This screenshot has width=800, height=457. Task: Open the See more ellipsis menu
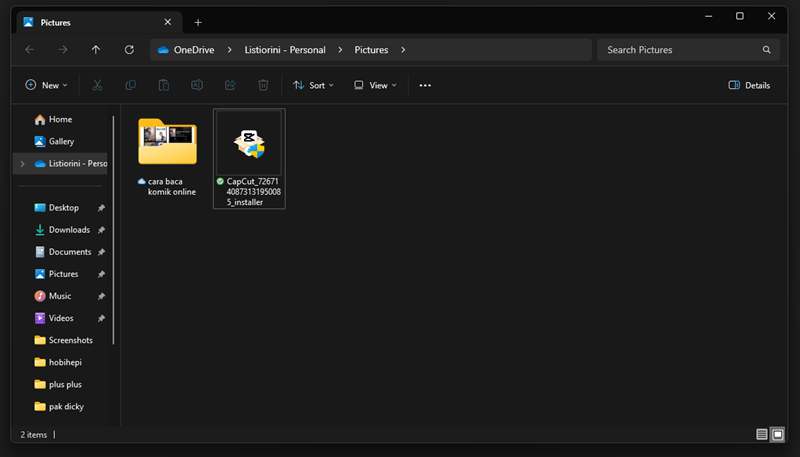pos(425,86)
